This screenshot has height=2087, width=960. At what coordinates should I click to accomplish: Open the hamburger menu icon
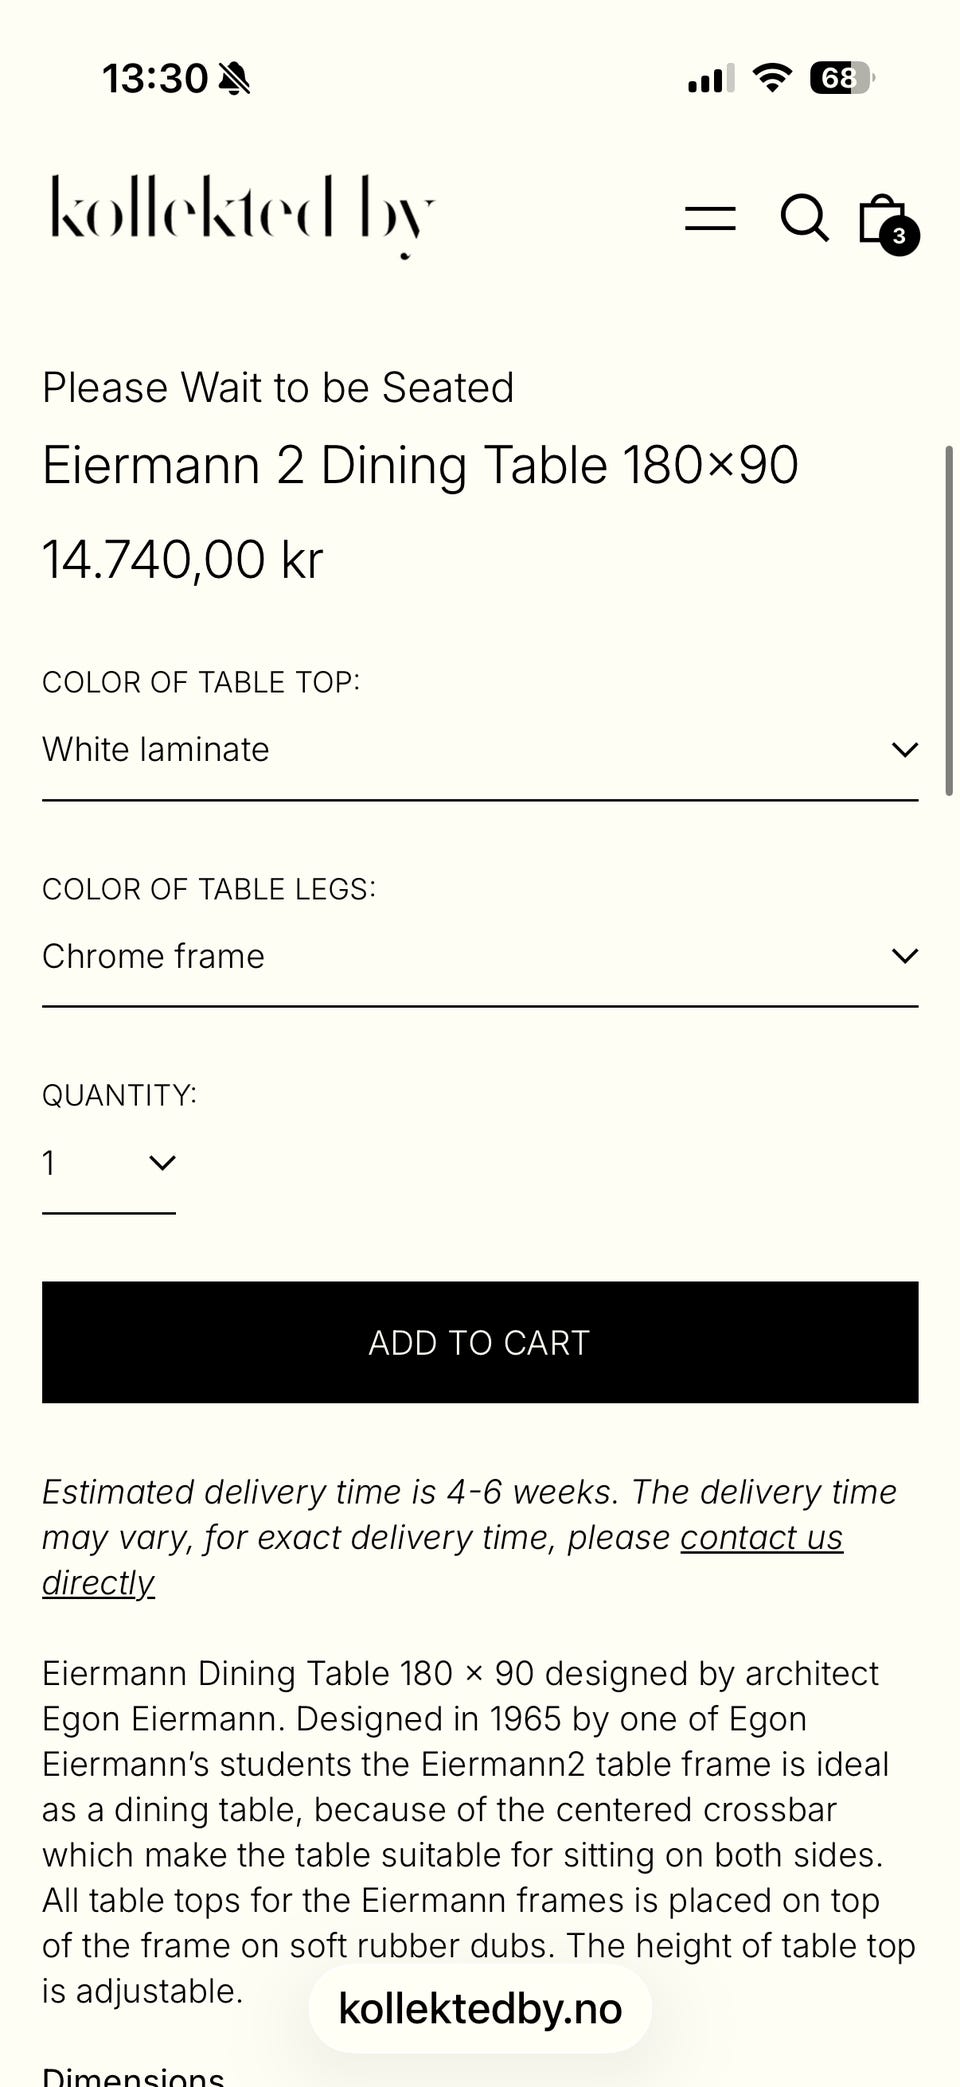coord(710,218)
